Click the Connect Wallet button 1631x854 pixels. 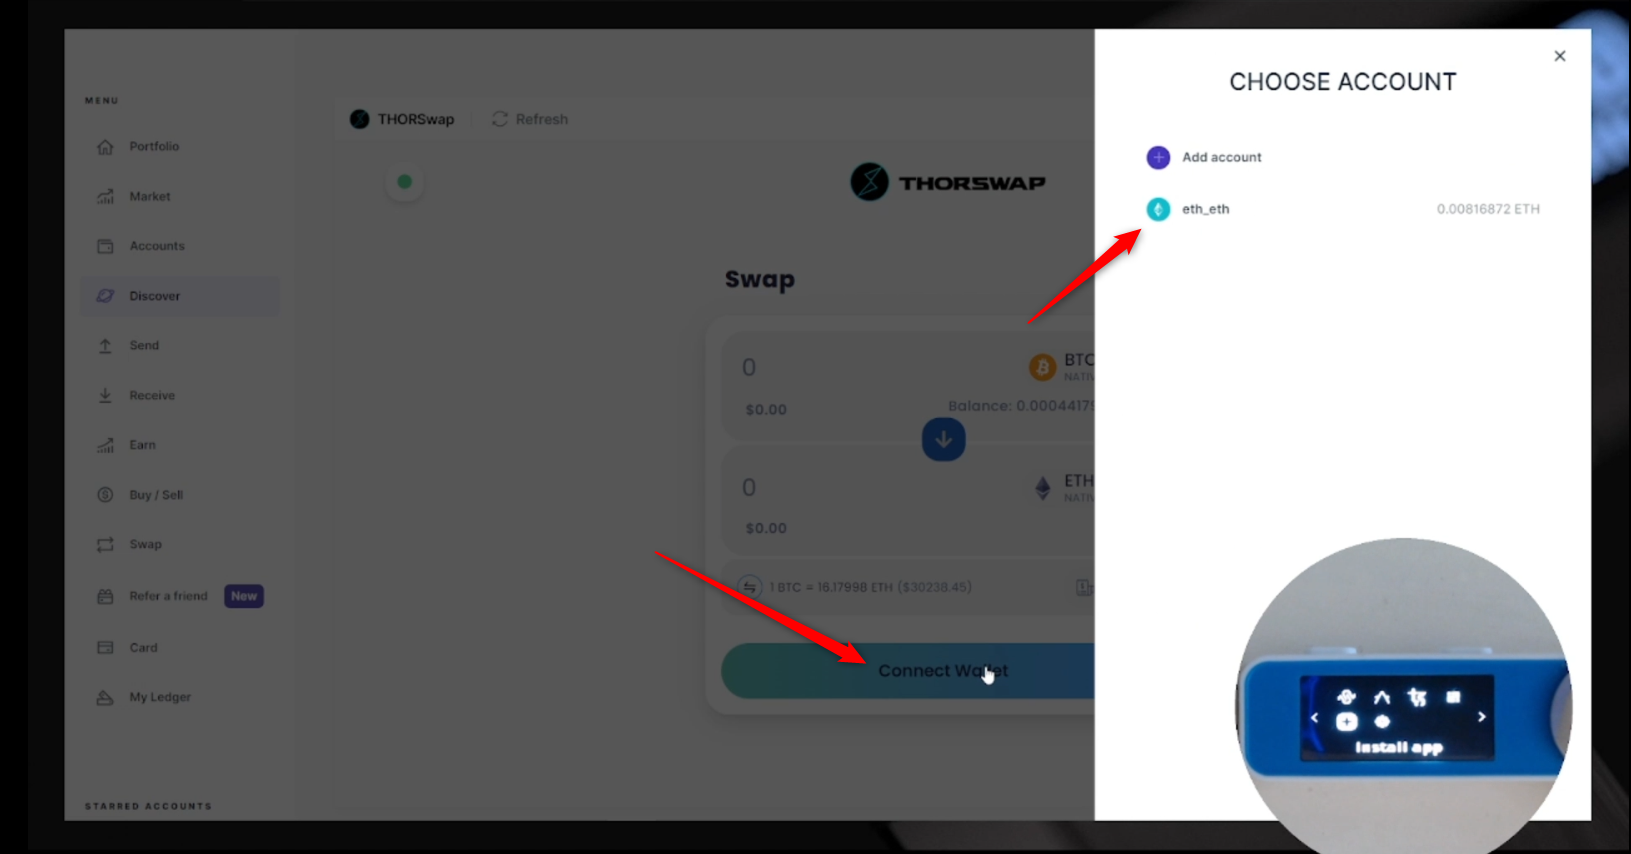(x=908, y=671)
